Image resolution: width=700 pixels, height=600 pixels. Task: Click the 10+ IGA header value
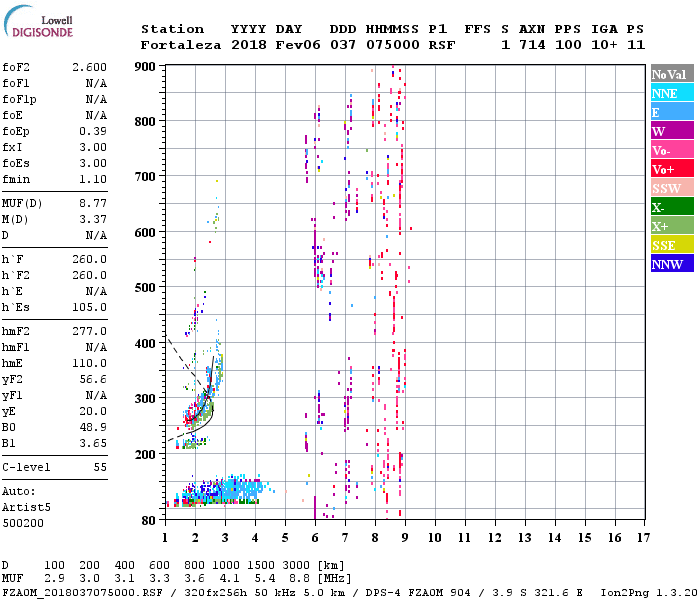tap(604, 45)
